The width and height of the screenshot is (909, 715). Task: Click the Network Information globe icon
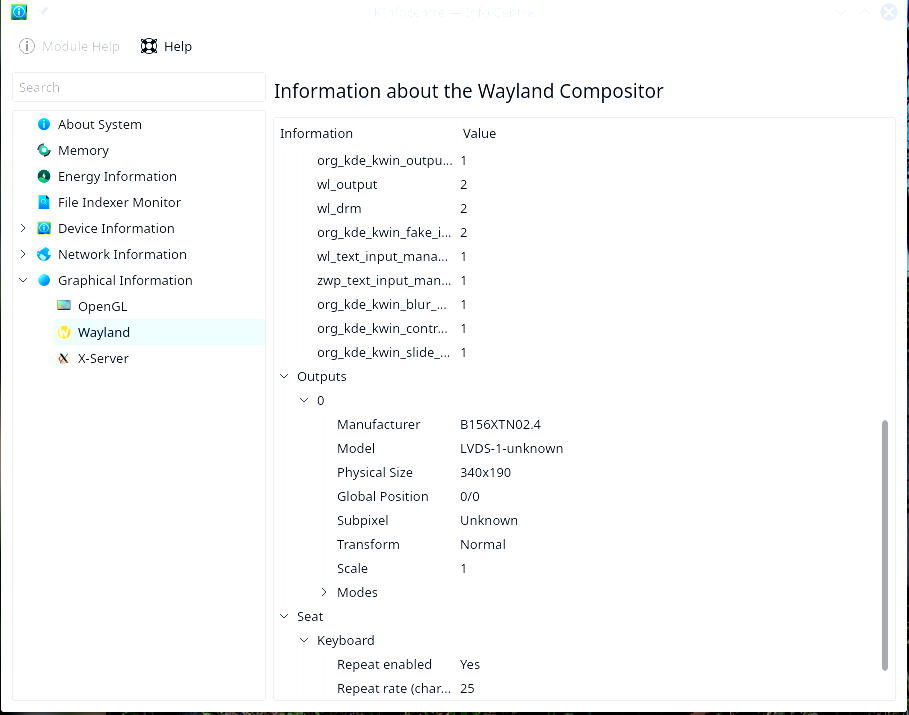pyautogui.click(x=44, y=255)
